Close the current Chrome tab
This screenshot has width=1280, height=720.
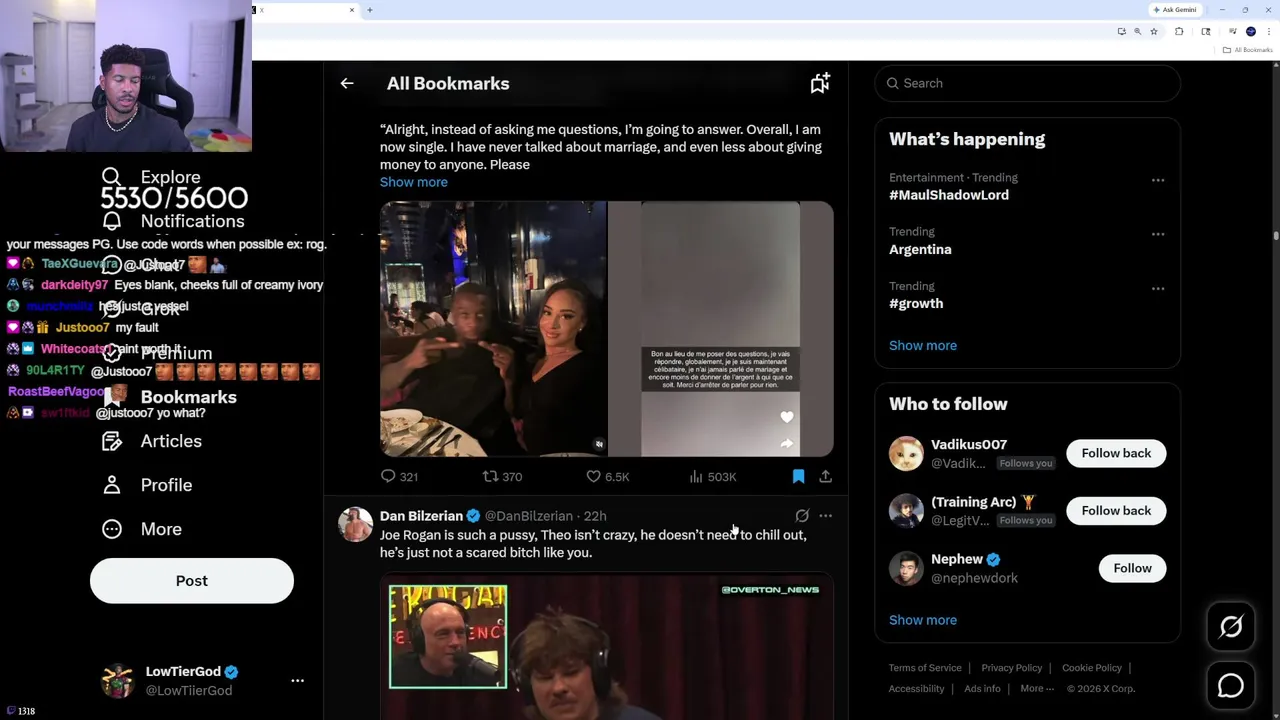click(352, 10)
